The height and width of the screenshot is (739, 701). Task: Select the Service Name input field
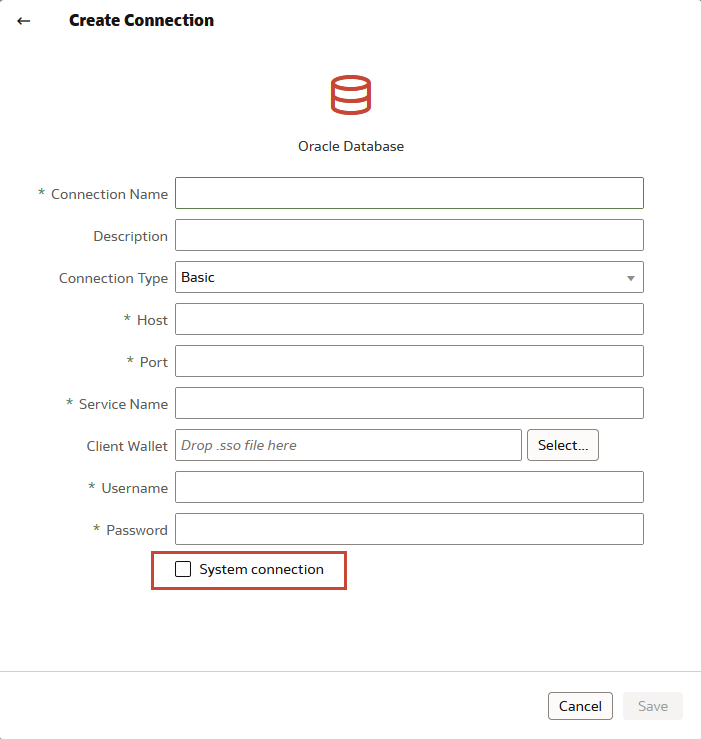point(409,403)
